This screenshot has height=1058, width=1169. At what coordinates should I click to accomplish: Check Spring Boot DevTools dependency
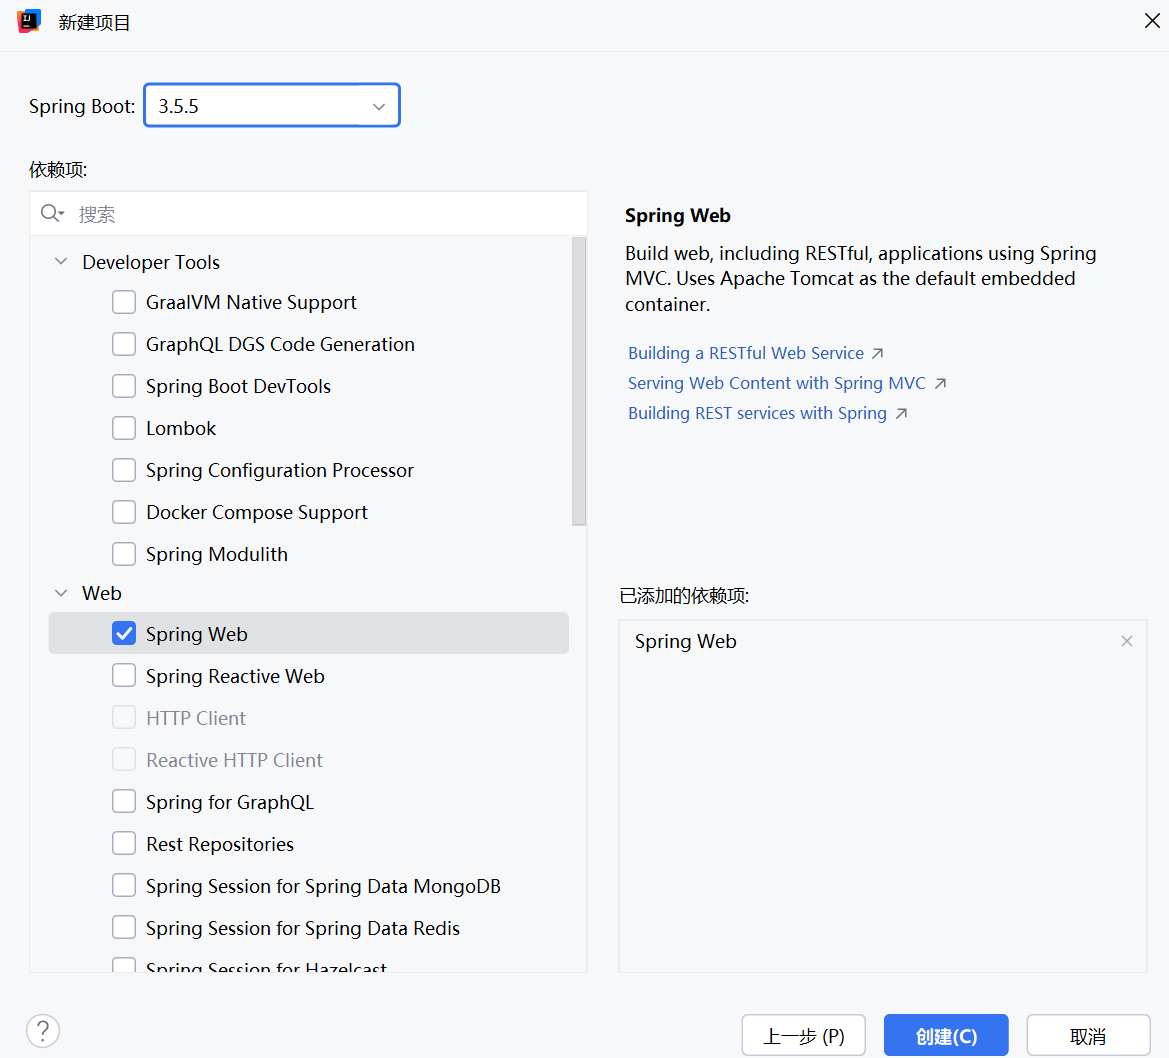point(124,386)
